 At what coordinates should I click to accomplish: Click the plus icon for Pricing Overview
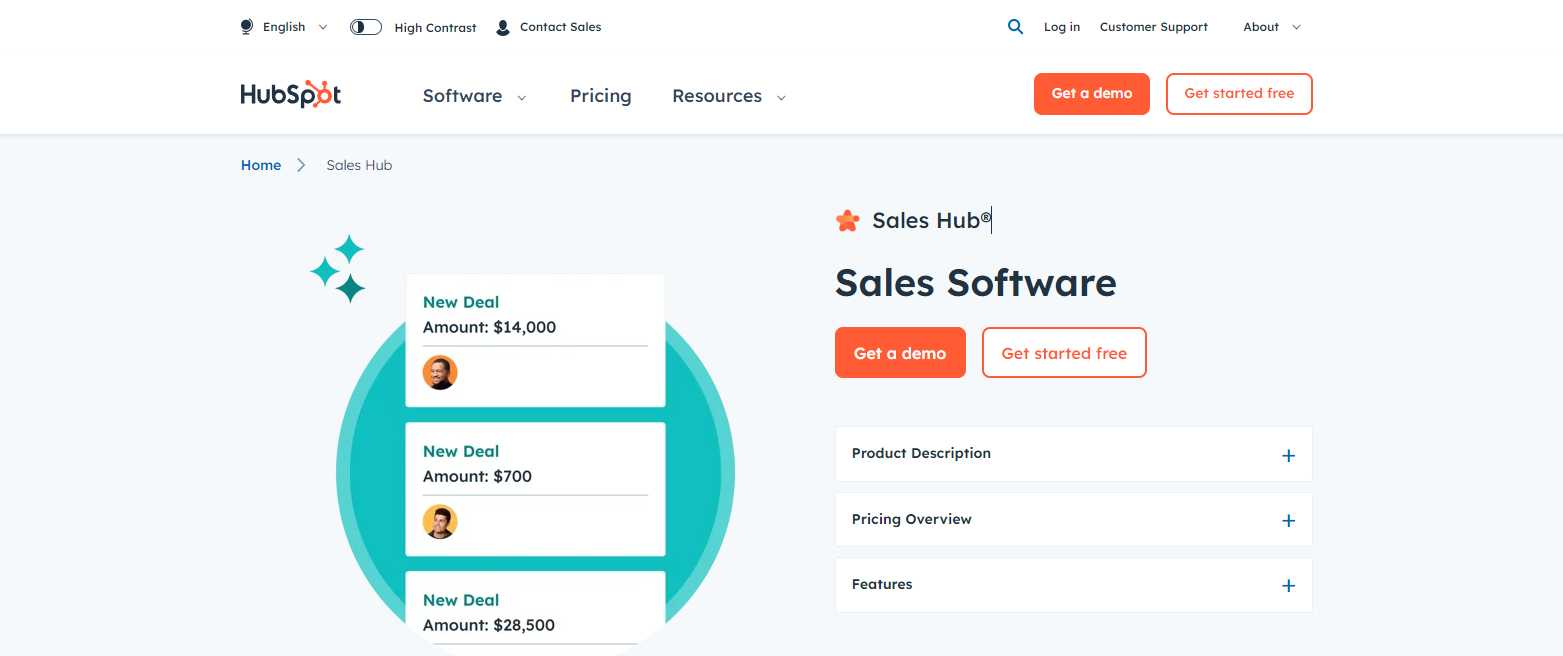1288,520
